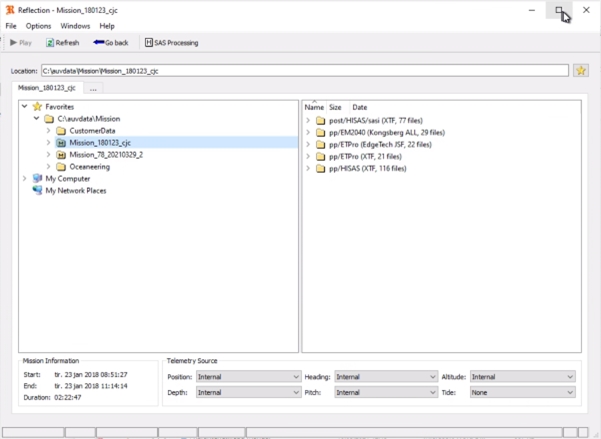Expand post/HISAS/sasi file group
Screen dimensions: 601x439
[x=308, y=120]
